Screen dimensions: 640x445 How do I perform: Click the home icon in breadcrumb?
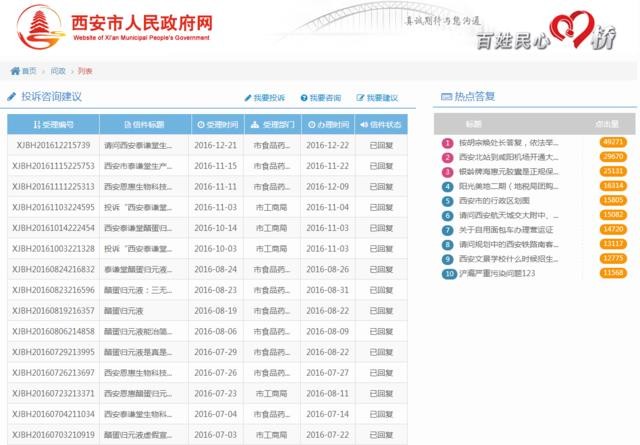tap(15, 71)
